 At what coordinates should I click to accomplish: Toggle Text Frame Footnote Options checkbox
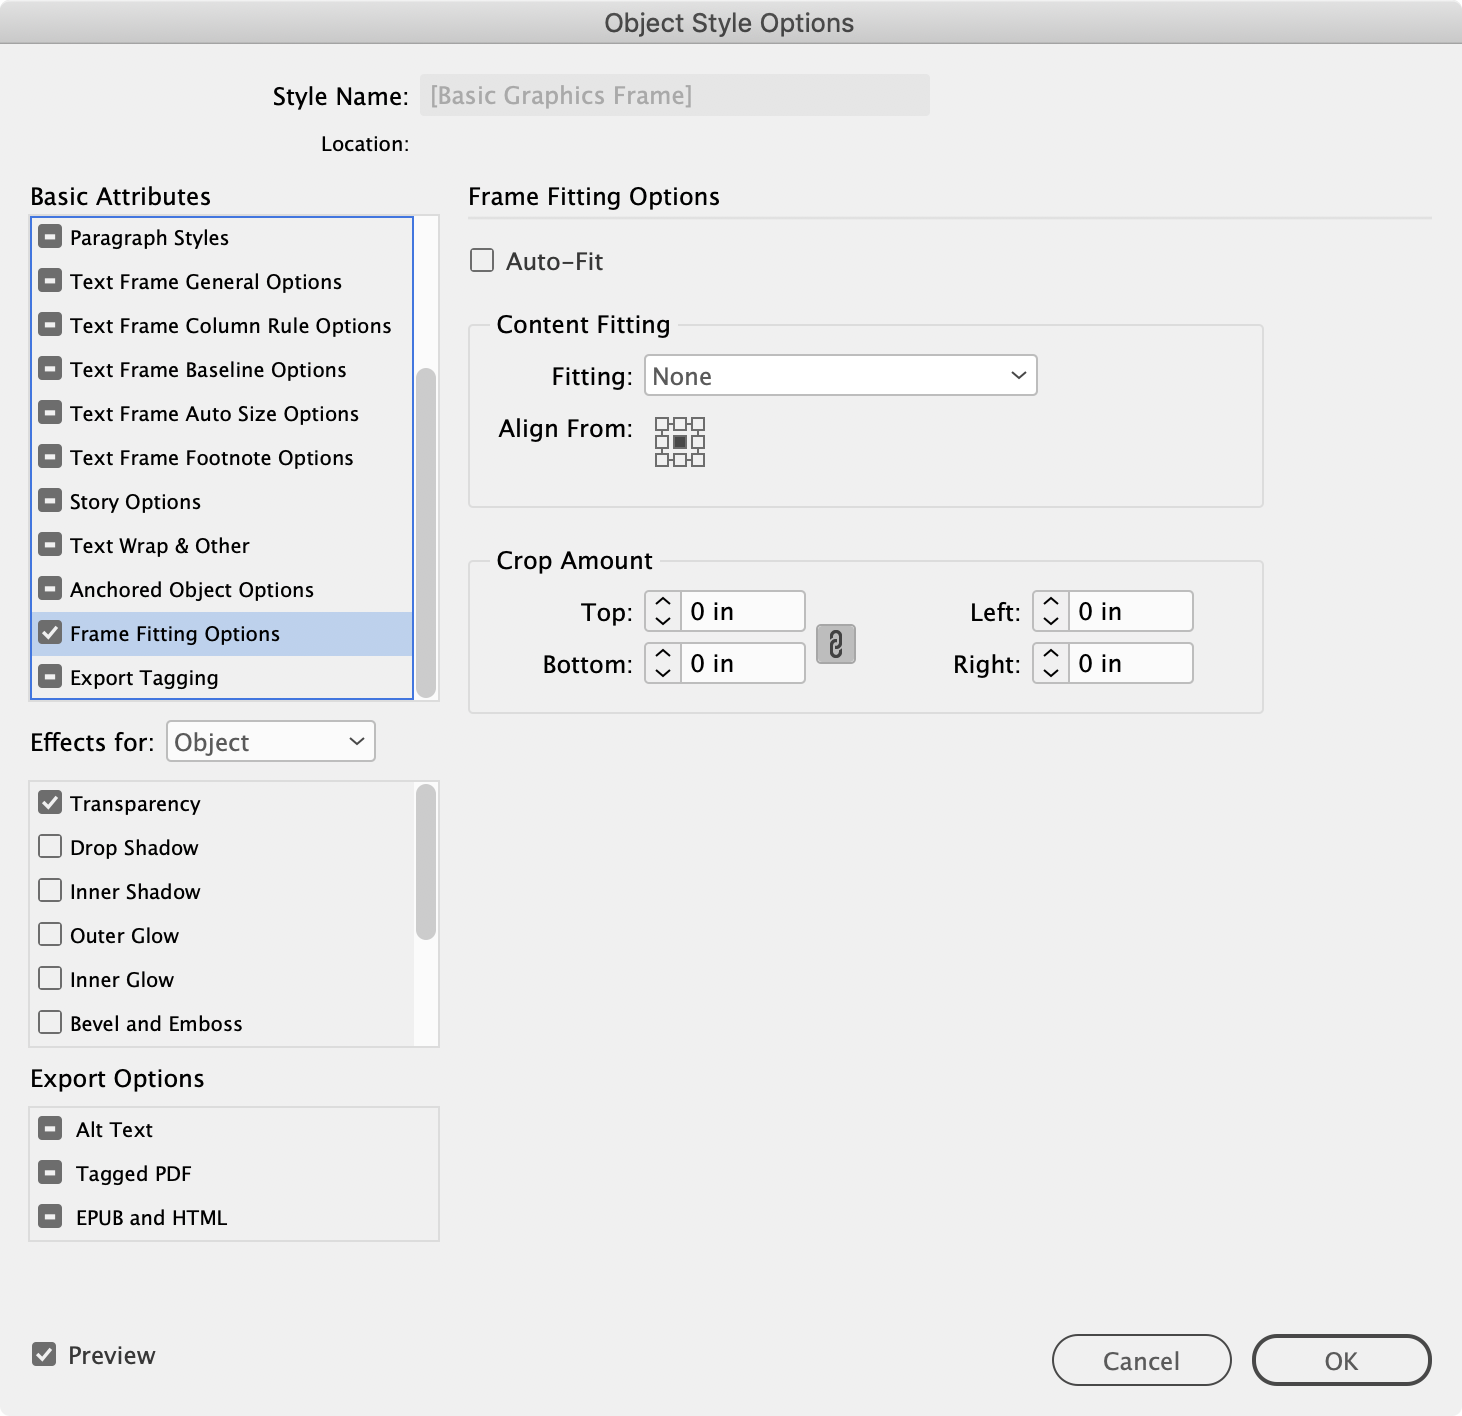50,457
